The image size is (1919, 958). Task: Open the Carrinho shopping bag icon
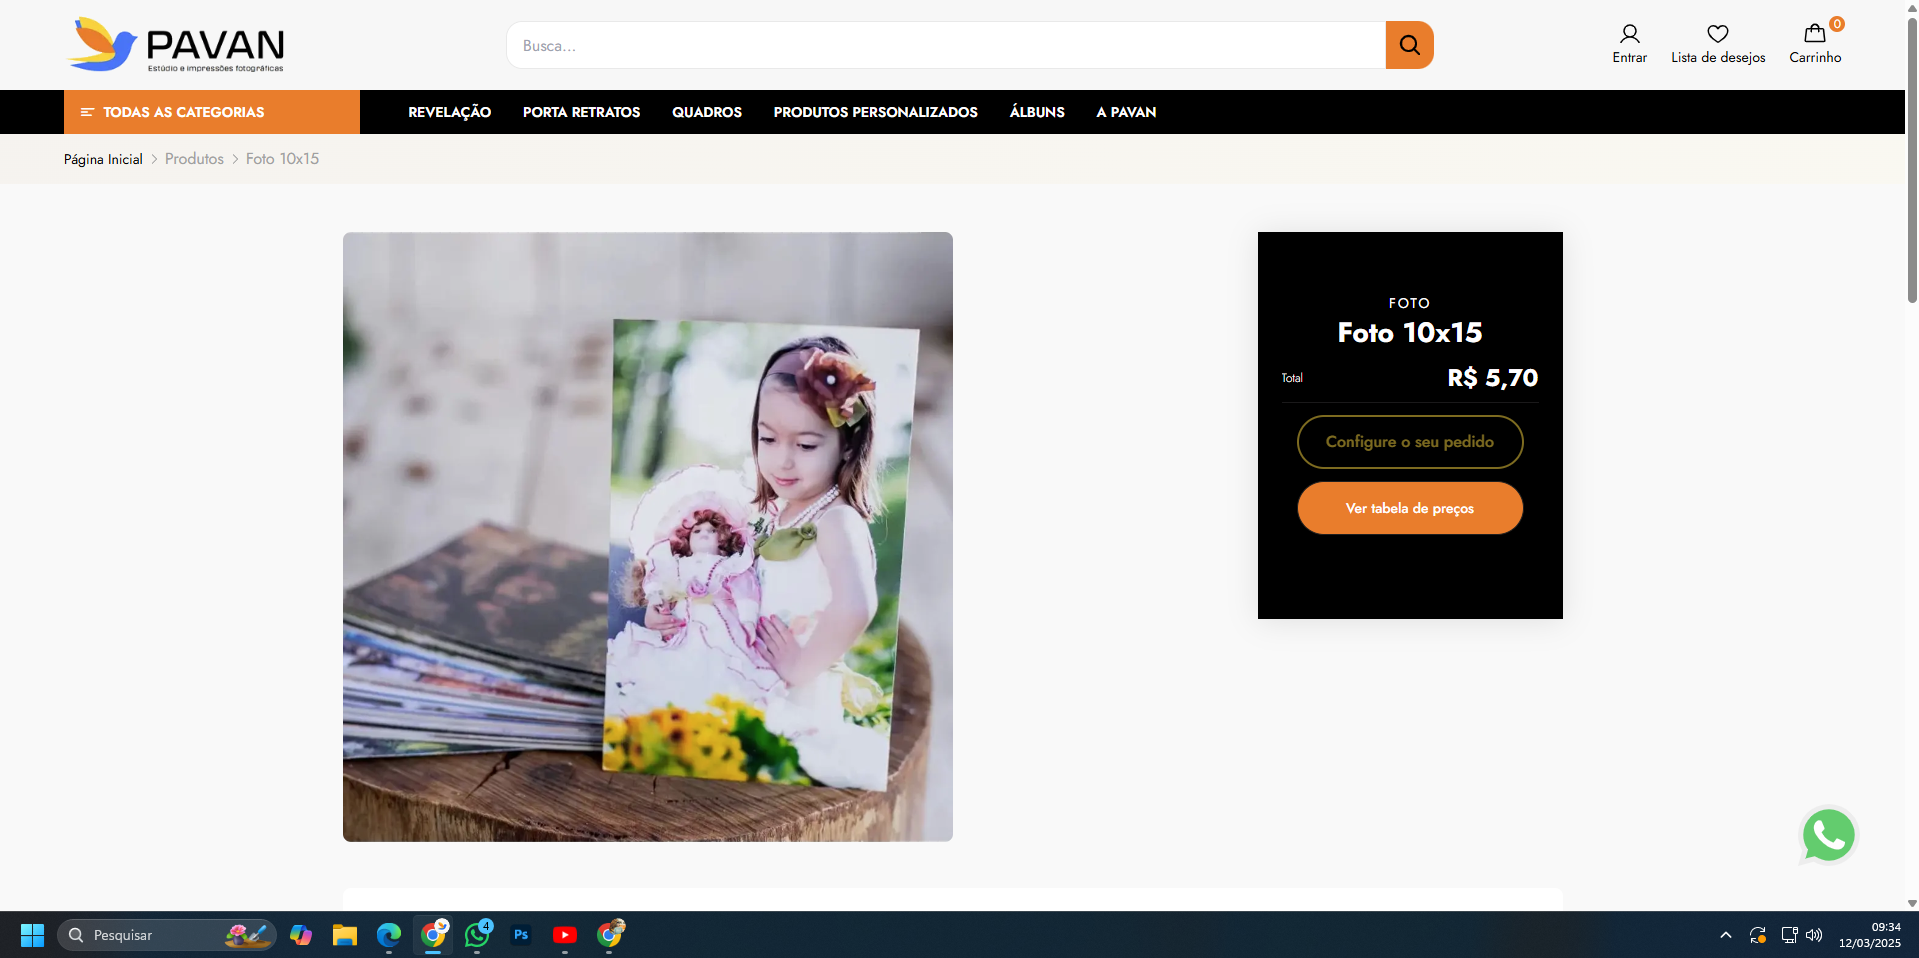click(1814, 35)
